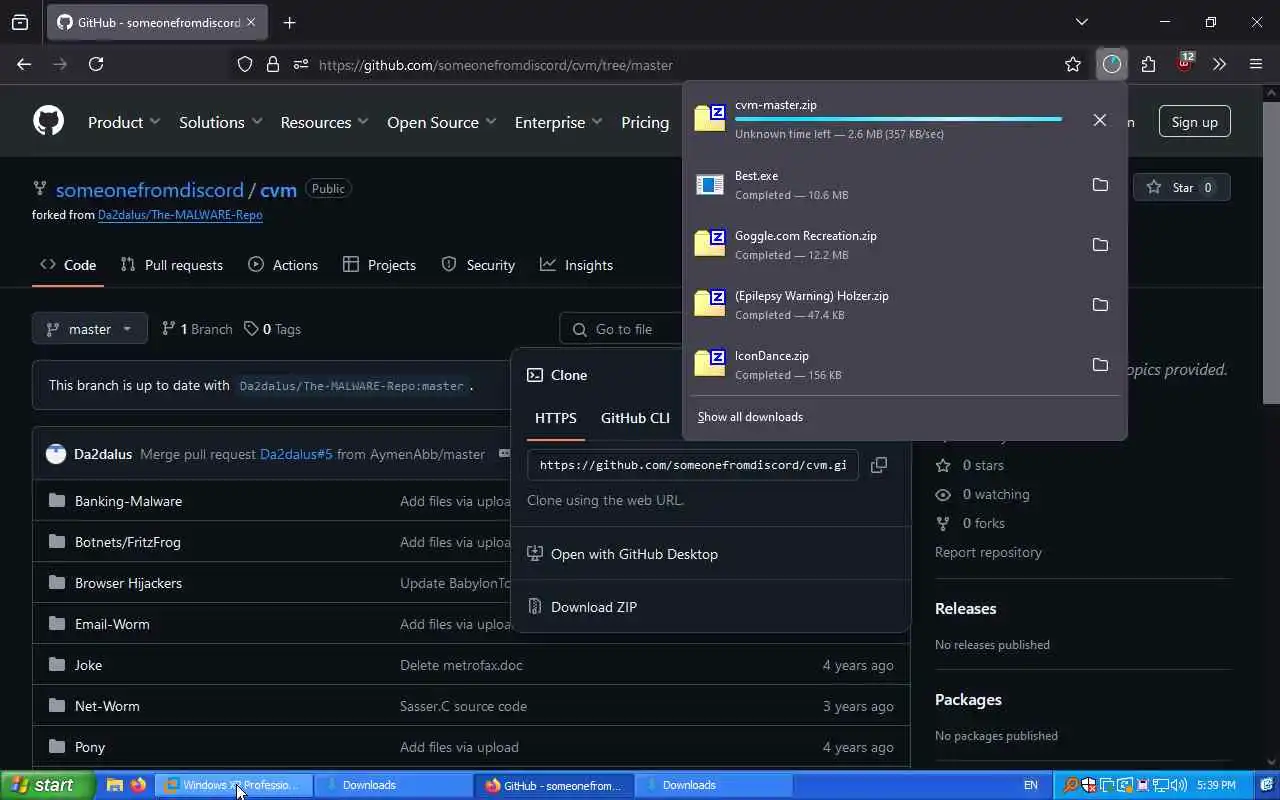Viewport: 1280px width, 800px height.
Task: Open the Da2dalus/The-MALWARE-Repo fork link
Action: (x=180, y=215)
